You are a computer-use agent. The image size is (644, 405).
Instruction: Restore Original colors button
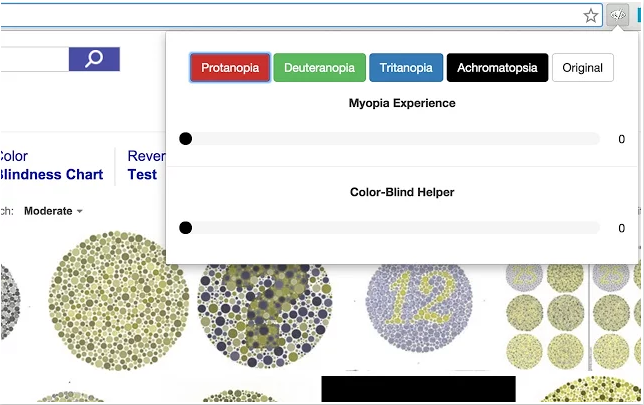click(583, 67)
